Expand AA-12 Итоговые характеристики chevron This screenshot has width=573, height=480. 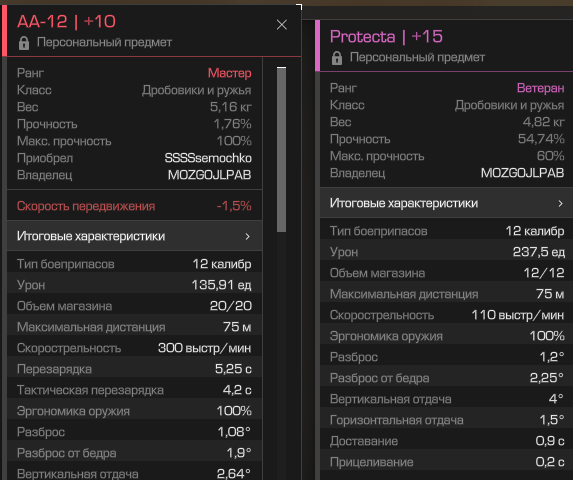(248, 236)
